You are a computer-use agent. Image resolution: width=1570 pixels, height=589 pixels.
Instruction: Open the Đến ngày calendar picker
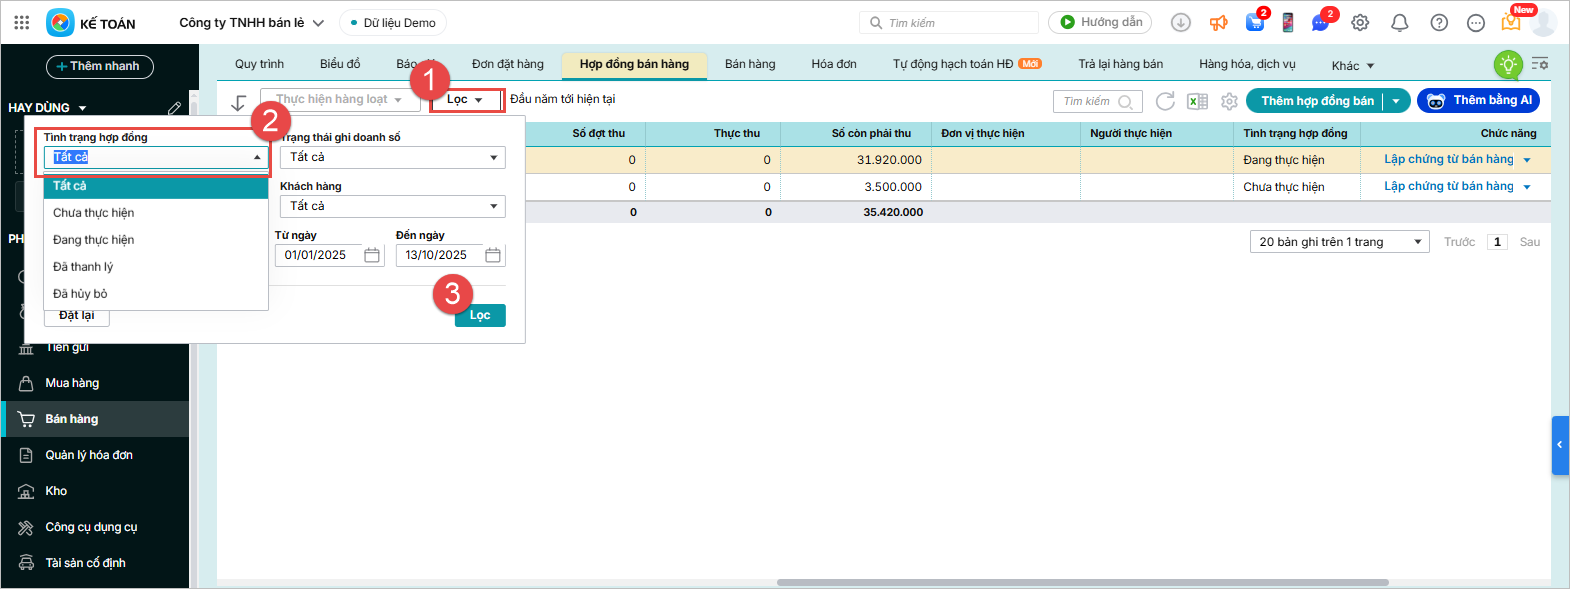[493, 255]
